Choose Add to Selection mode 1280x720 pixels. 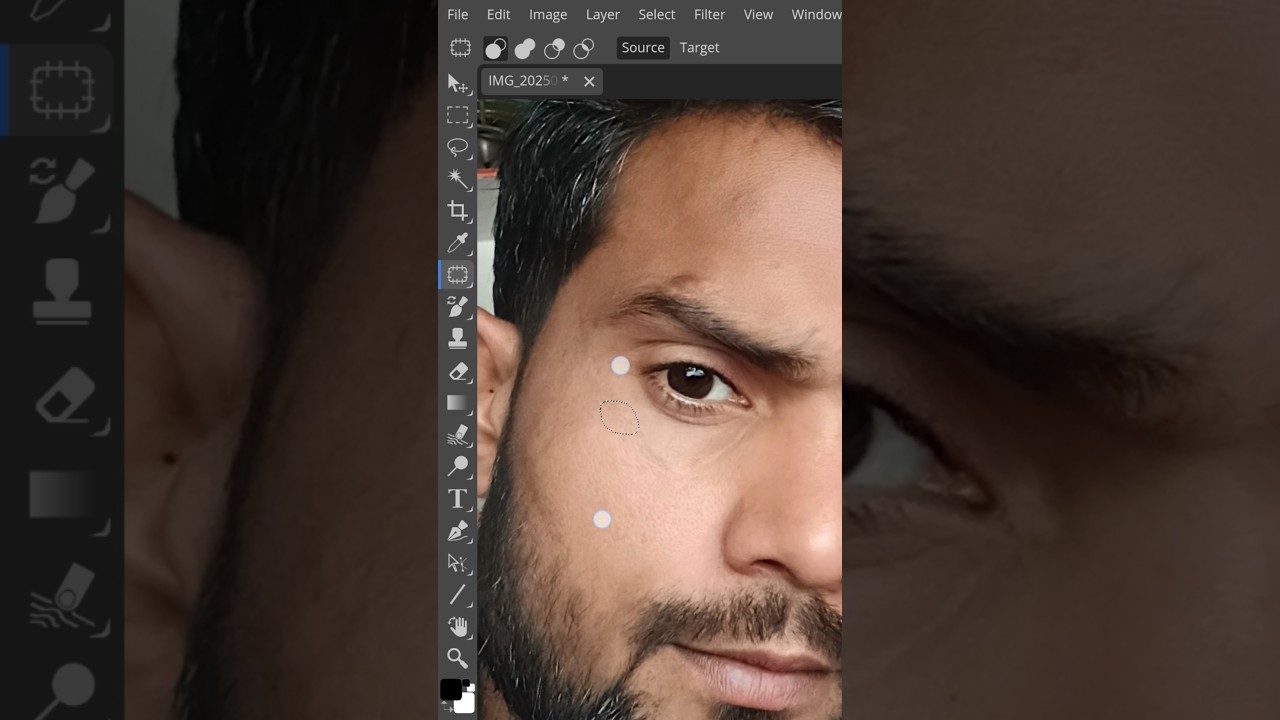click(525, 48)
